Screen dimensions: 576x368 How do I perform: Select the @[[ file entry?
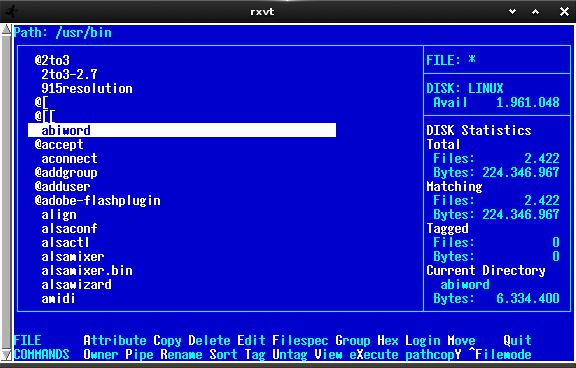(x=45, y=116)
